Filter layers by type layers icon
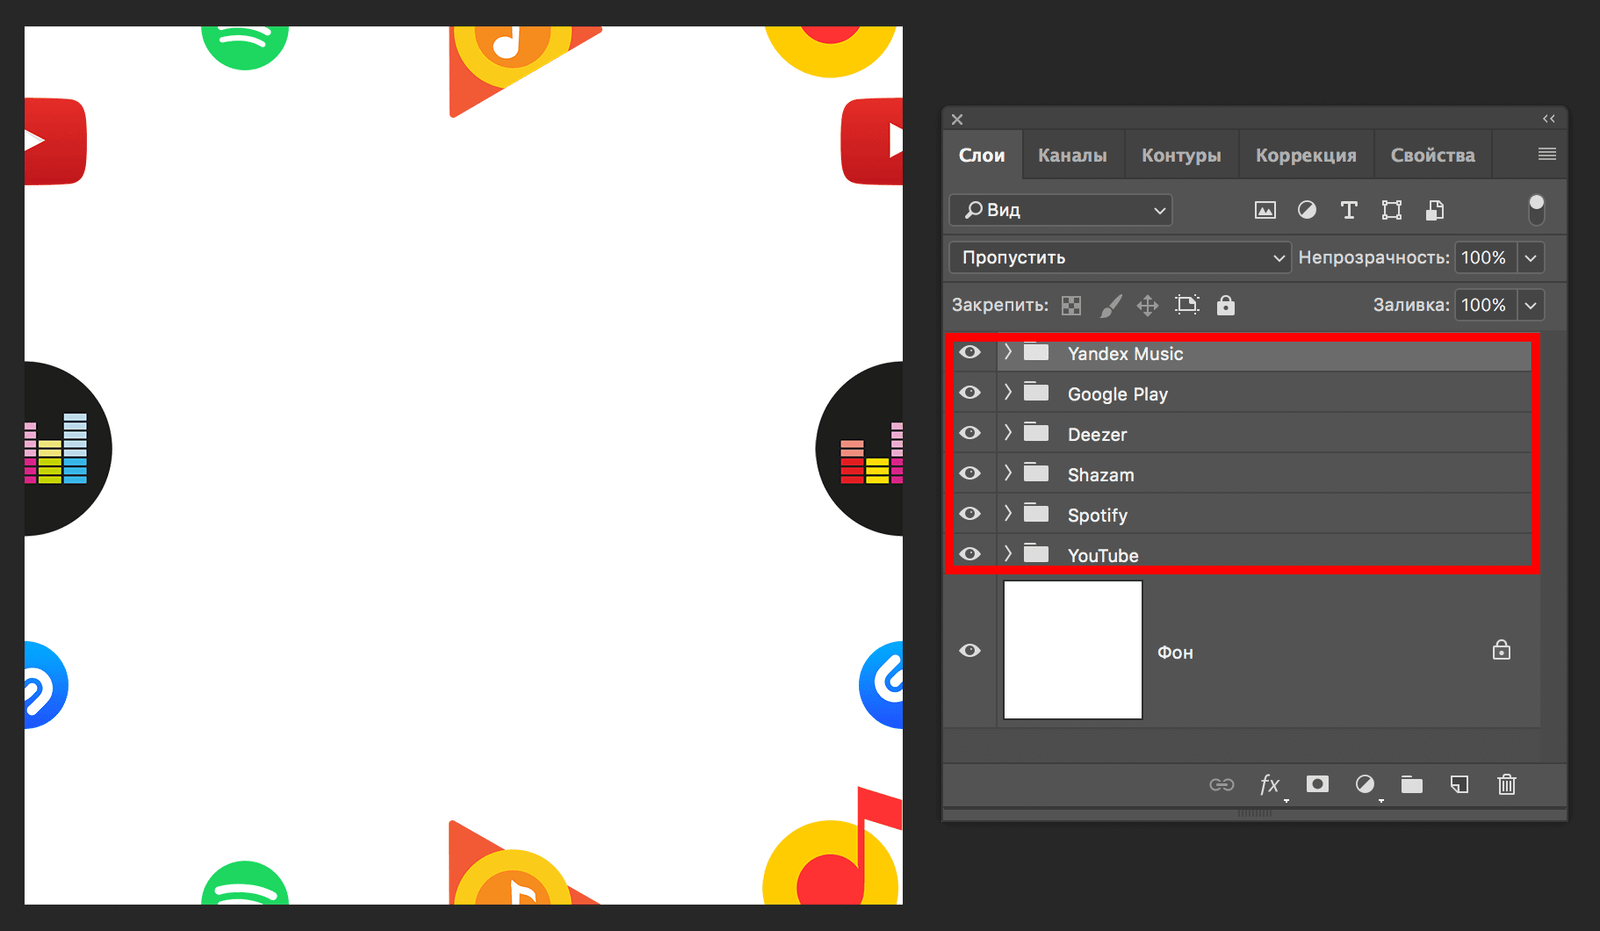This screenshot has width=1600, height=931. pos(1349,210)
